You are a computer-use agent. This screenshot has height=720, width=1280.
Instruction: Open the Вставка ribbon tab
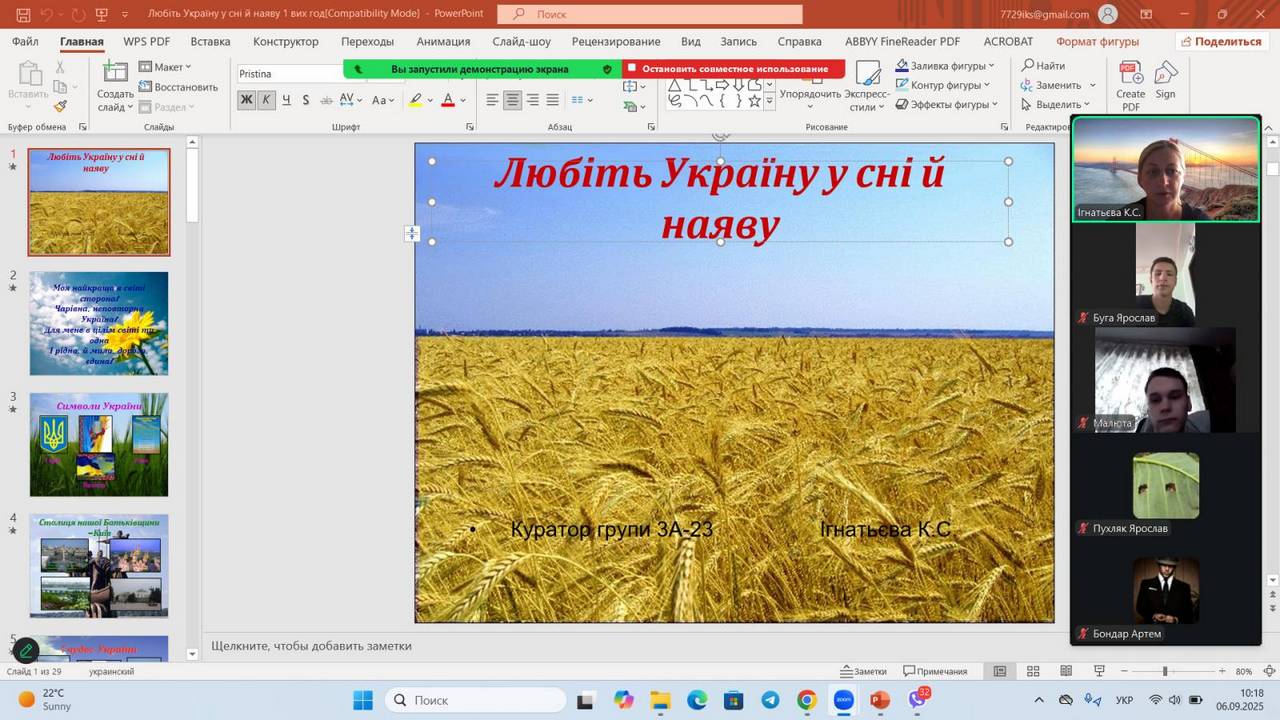pos(210,42)
